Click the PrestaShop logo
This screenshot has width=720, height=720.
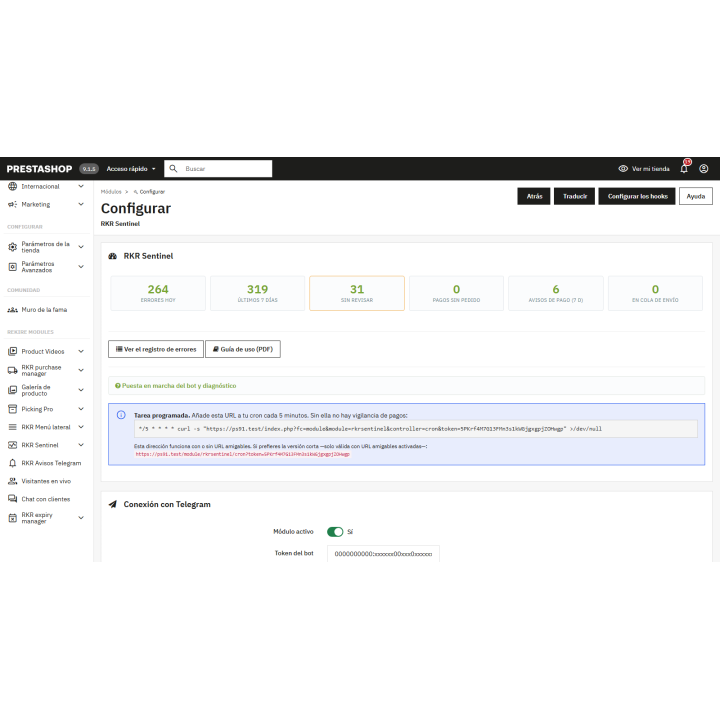39,169
